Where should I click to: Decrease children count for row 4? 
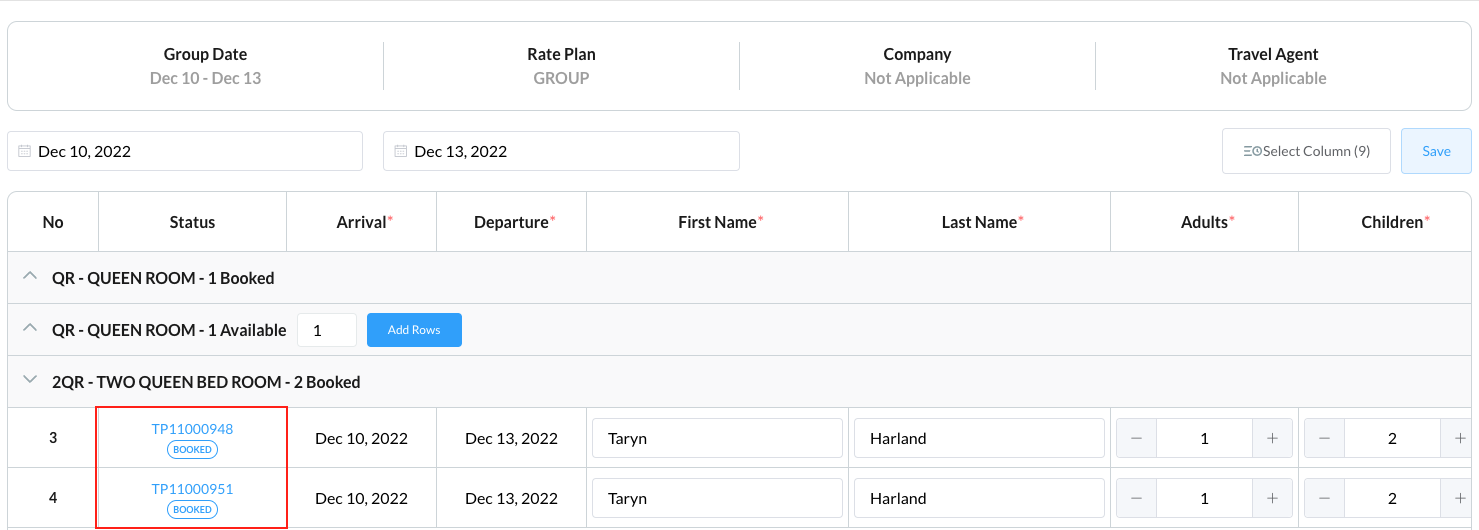coord(1324,498)
